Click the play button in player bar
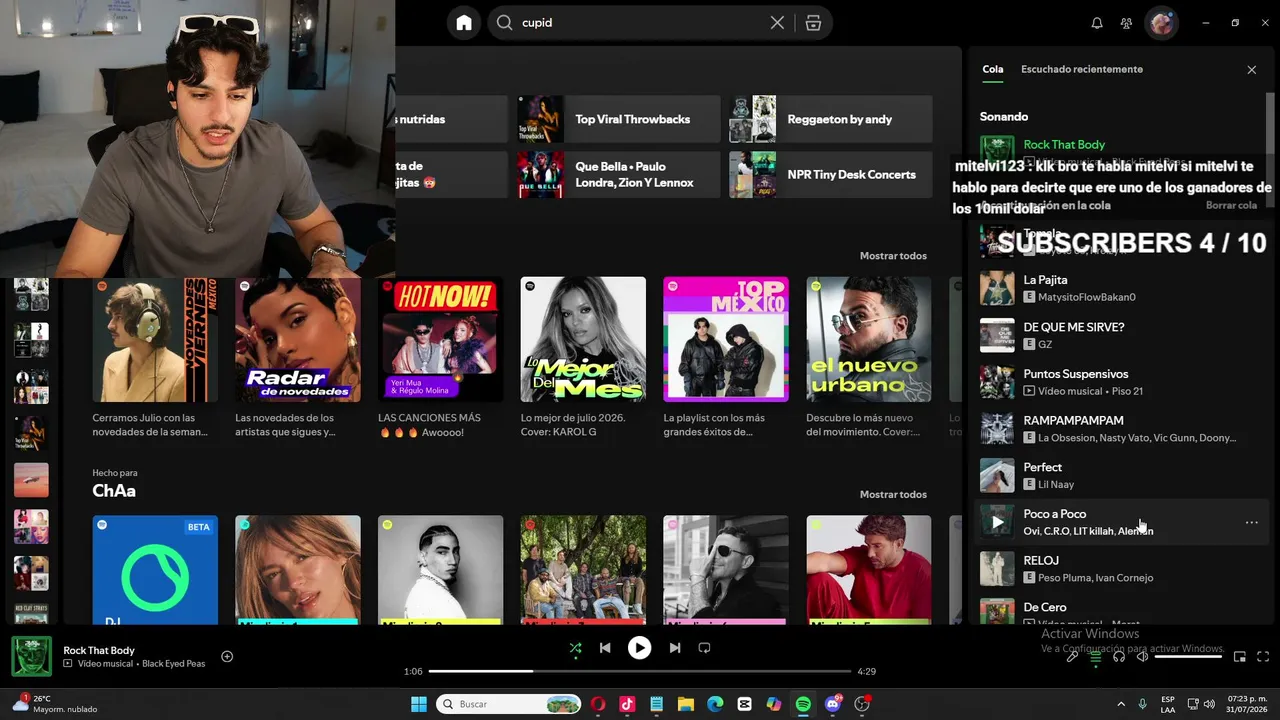Image resolution: width=1280 pixels, height=720 pixels. pyautogui.click(x=639, y=648)
